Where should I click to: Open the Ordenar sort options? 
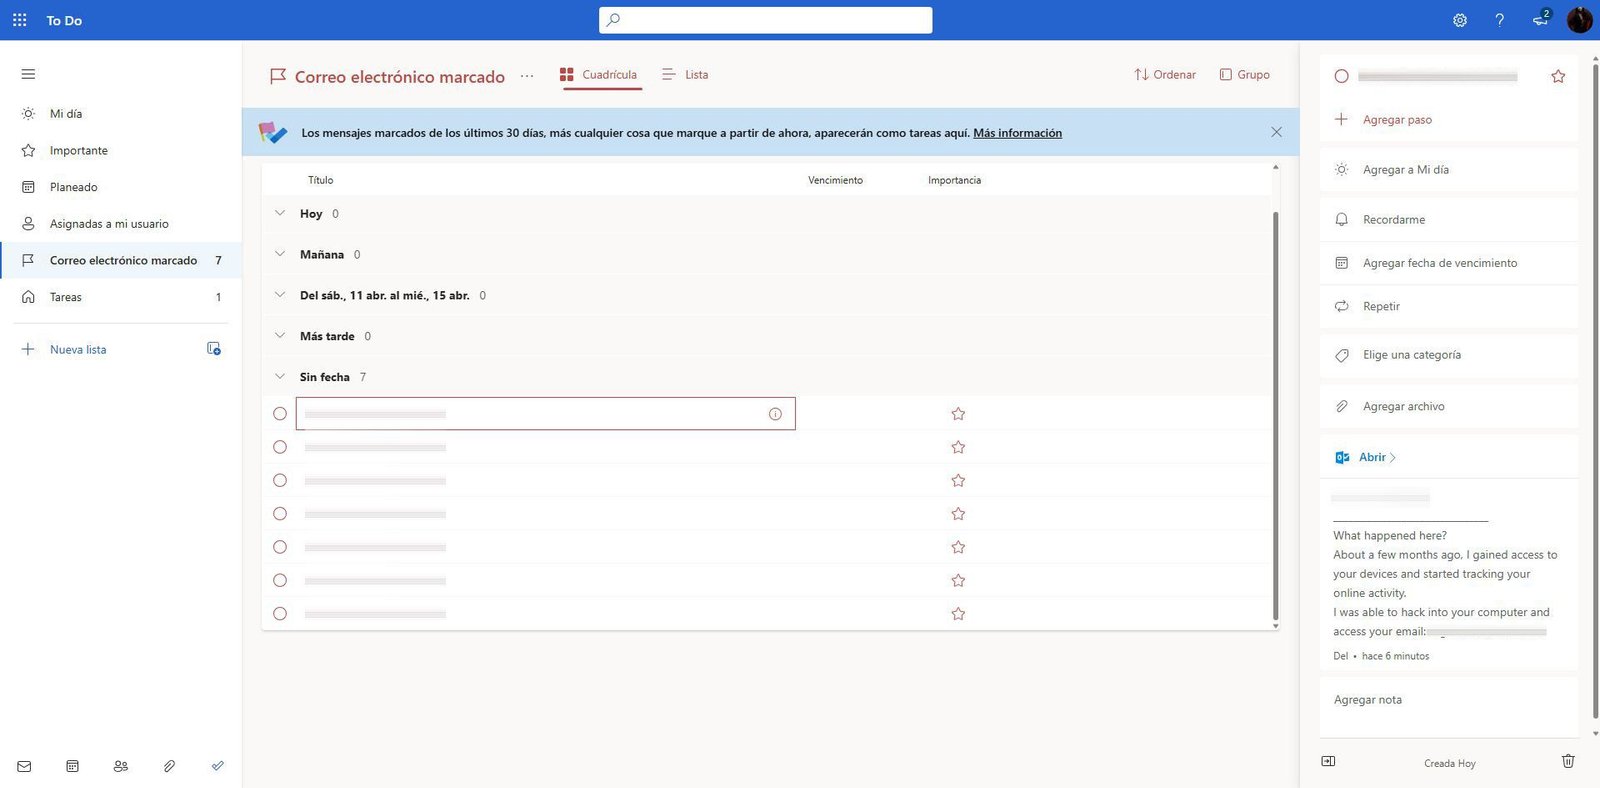[x=1165, y=75]
